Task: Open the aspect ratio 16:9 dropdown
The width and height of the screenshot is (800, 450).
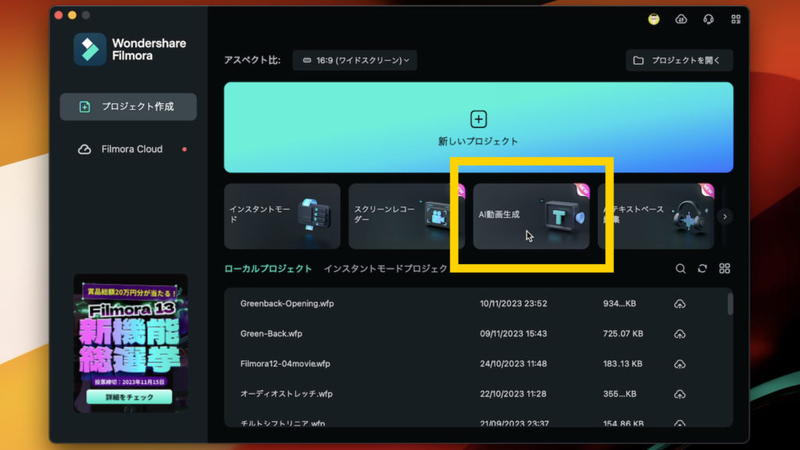Action: [x=355, y=60]
